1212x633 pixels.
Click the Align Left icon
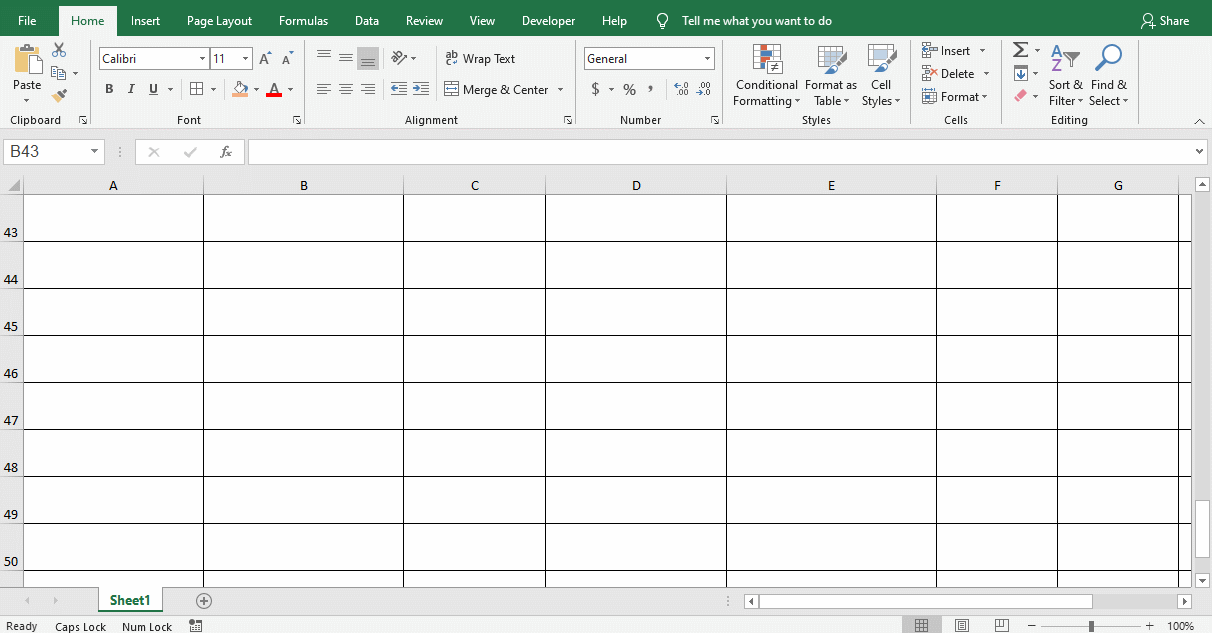324,89
